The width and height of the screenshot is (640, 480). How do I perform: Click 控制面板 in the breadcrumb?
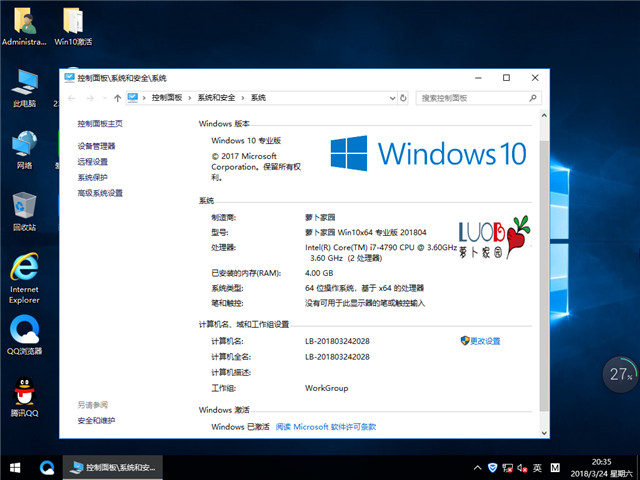[167, 98]
